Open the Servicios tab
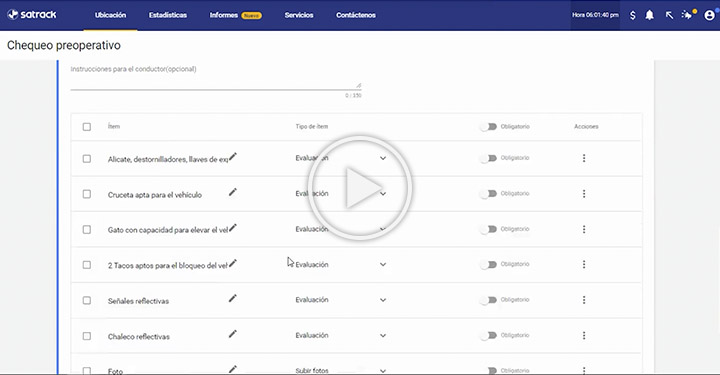This screenshot has width=720, height=375. click(299, 15)
